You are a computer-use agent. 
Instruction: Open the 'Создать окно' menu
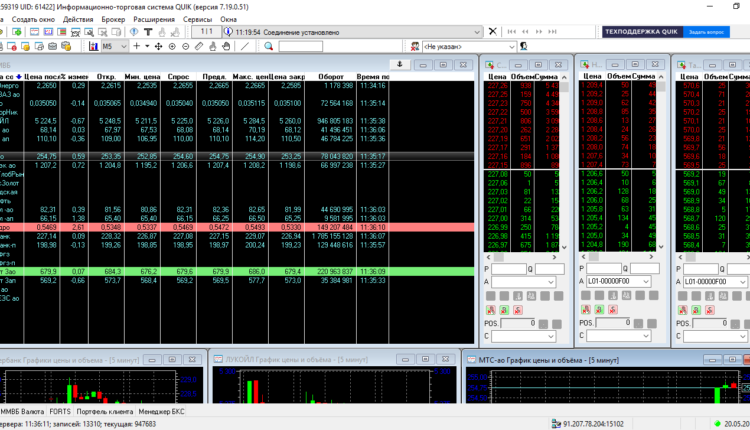pos(33,19)
